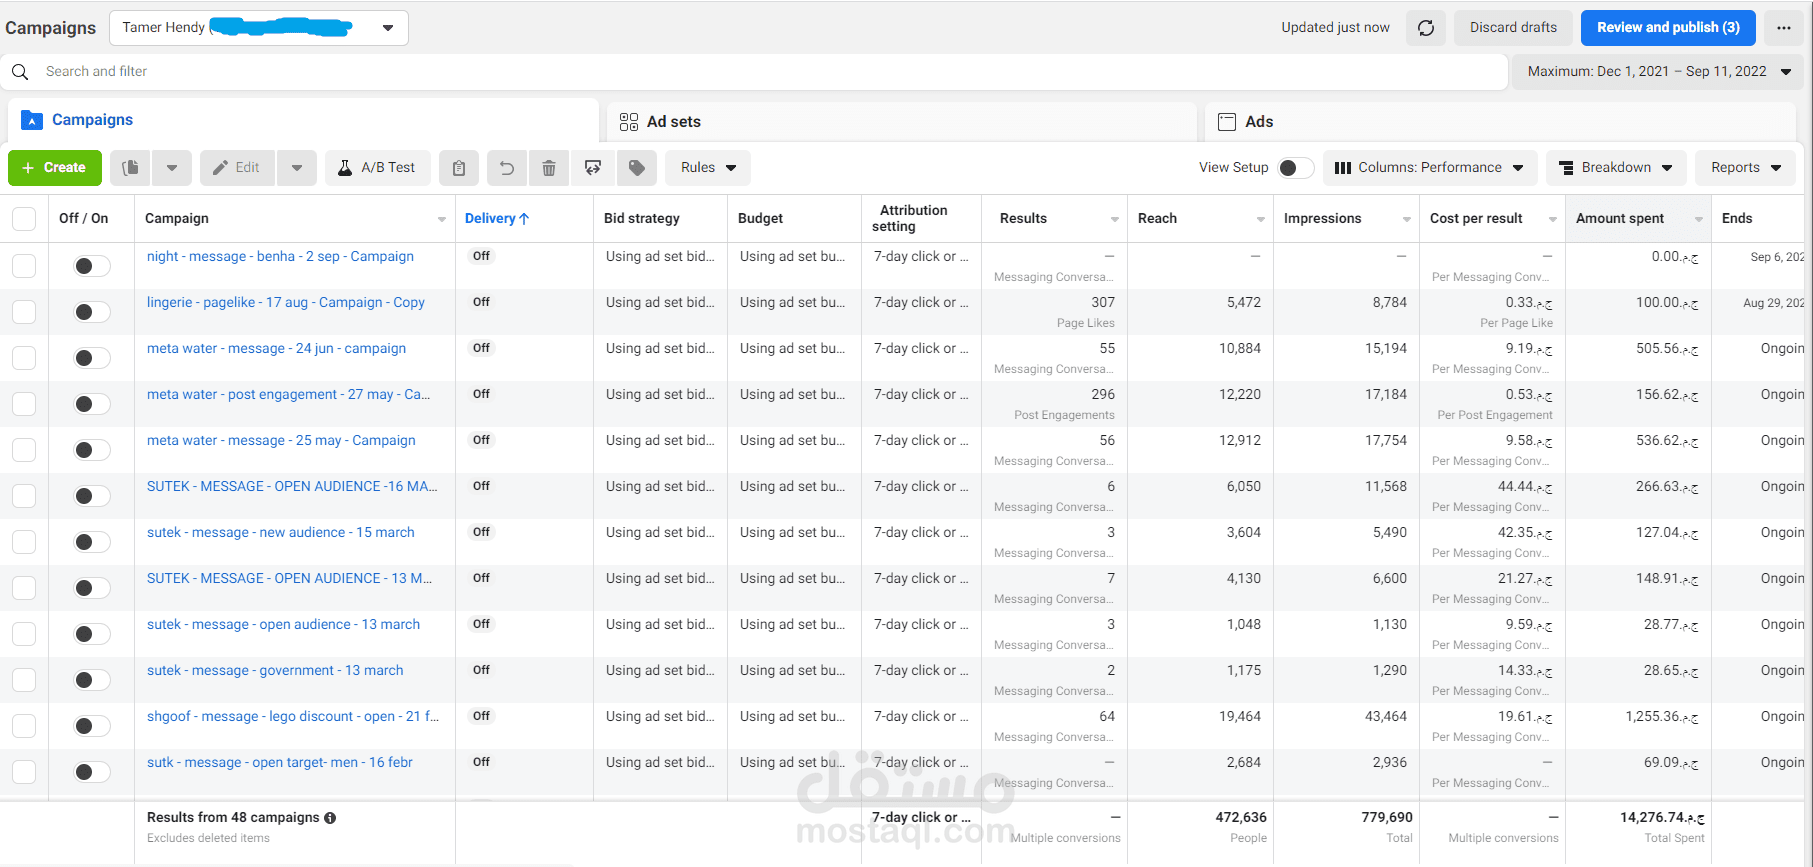The height and width of the screenshot is (867, 1813).
Task: Click the refresh icon next to Updated just now
Action: (1426, 28)
